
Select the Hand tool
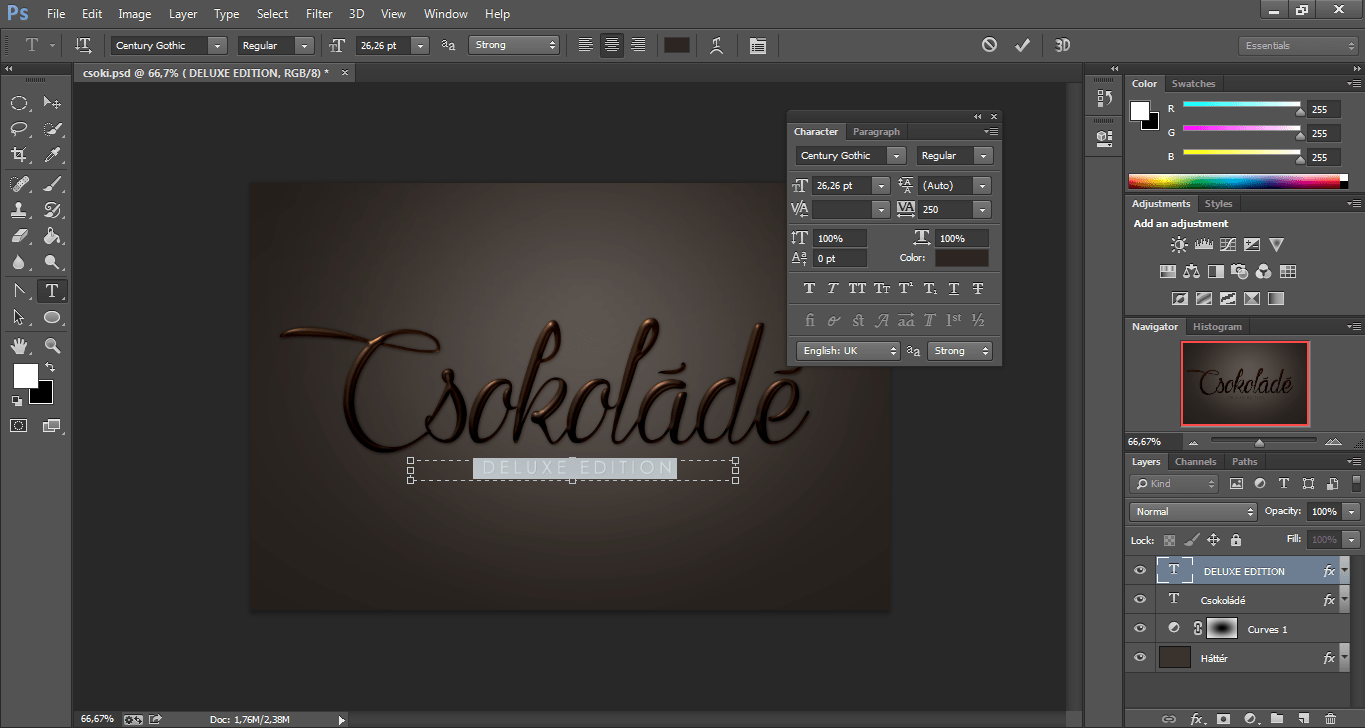[x=19, y=346]
